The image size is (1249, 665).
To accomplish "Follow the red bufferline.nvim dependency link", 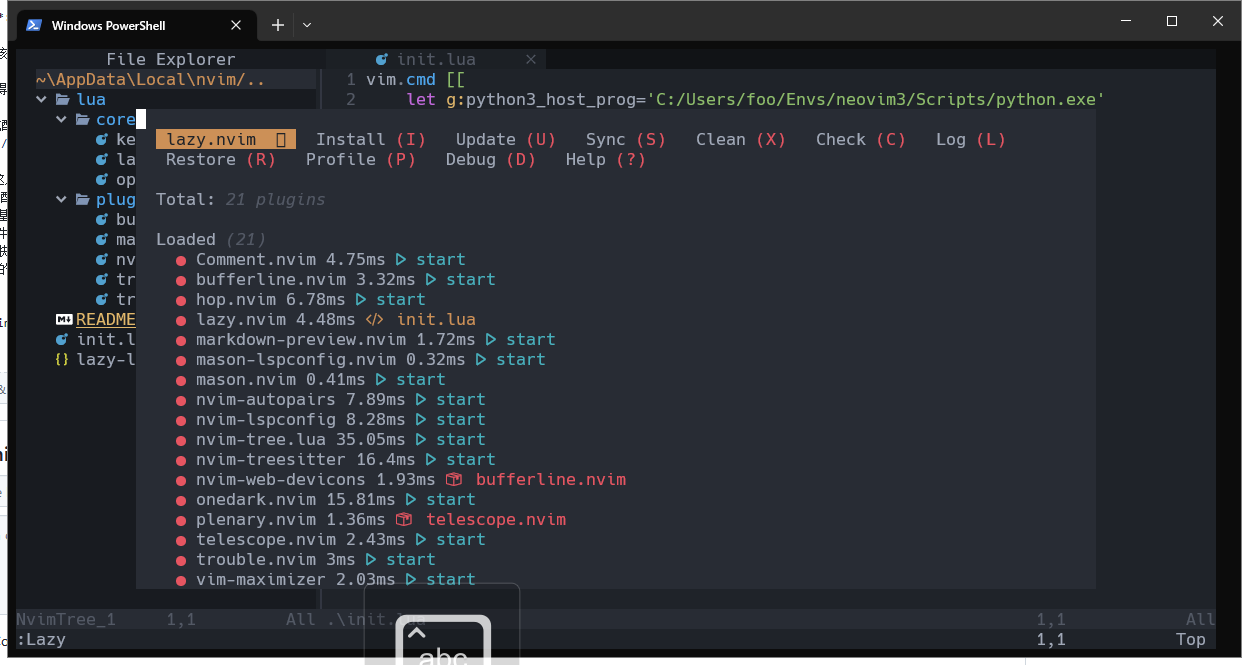I will [x=551, y=479].
